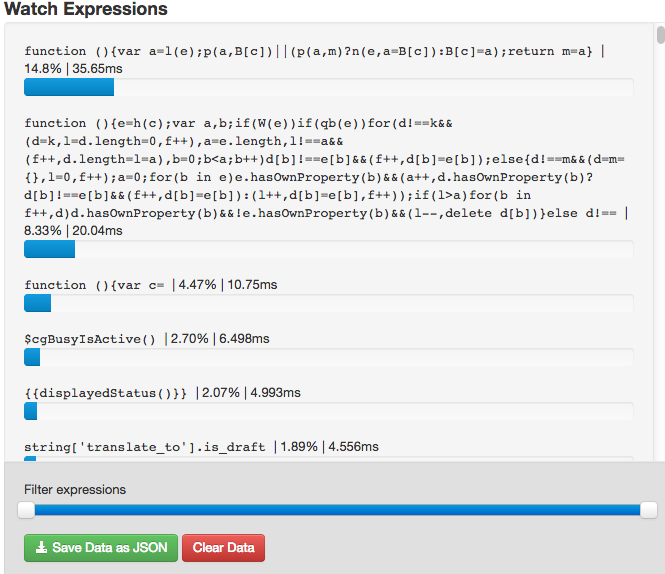Click the 4.47% progress bar
The height and width of the screenshot is (574, 665).
[329, 303]
